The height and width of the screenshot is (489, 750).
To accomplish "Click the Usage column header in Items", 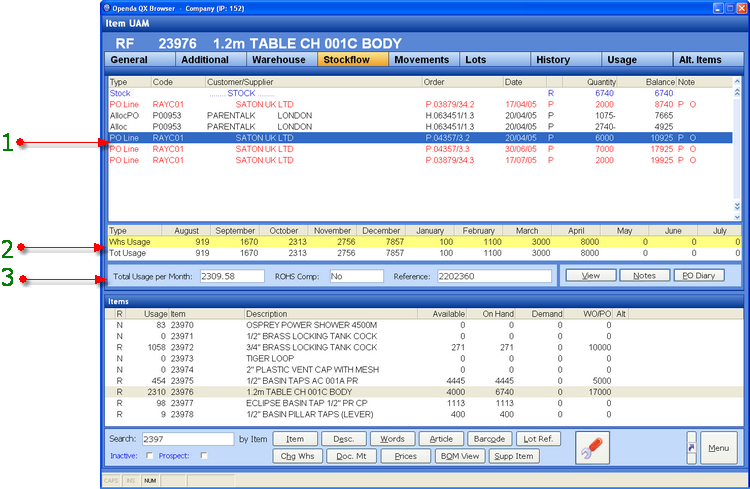I will 148,314.
